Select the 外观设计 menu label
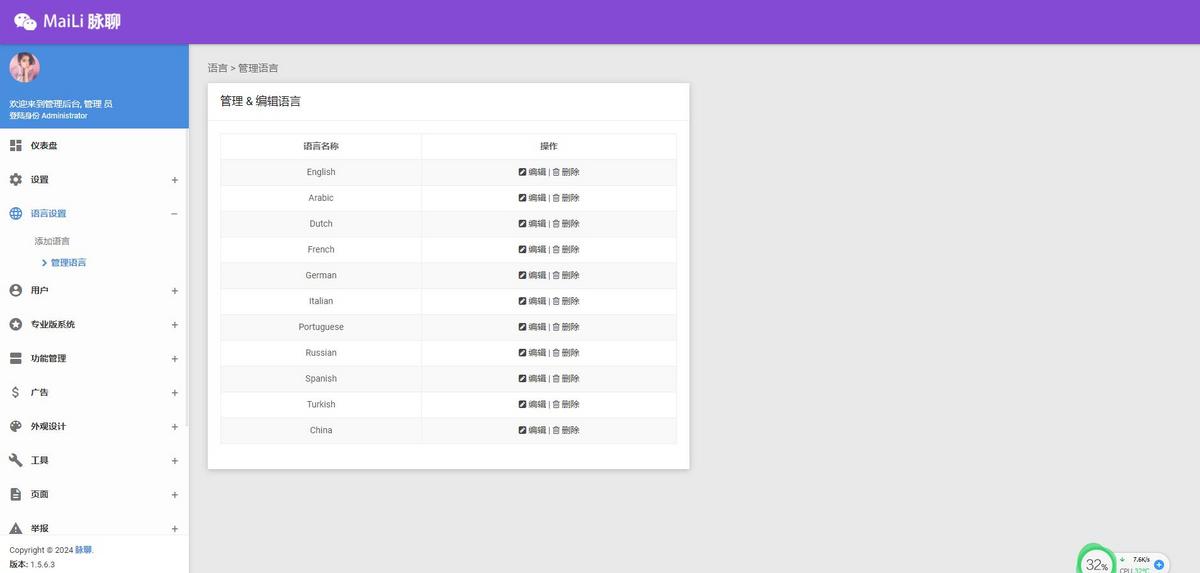Image resolution: width=1200 pixels, height=573 pixels. 48,426
